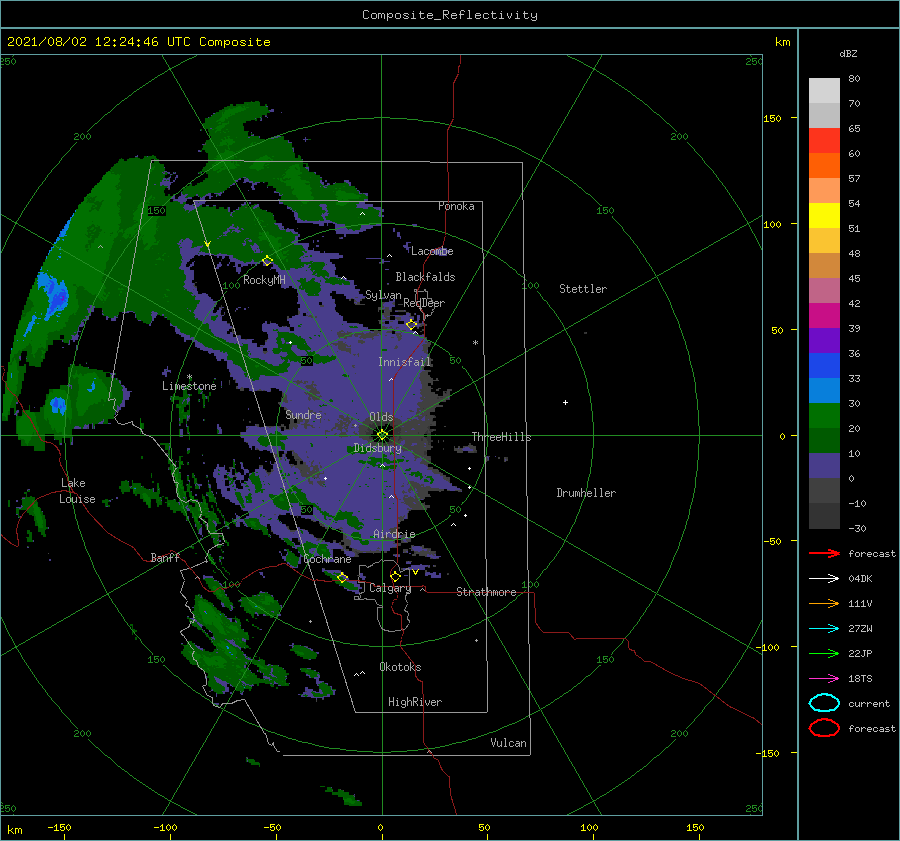Click the cyan 27ZW arrow icon
The image size is (900, 841).
point(824,629)
